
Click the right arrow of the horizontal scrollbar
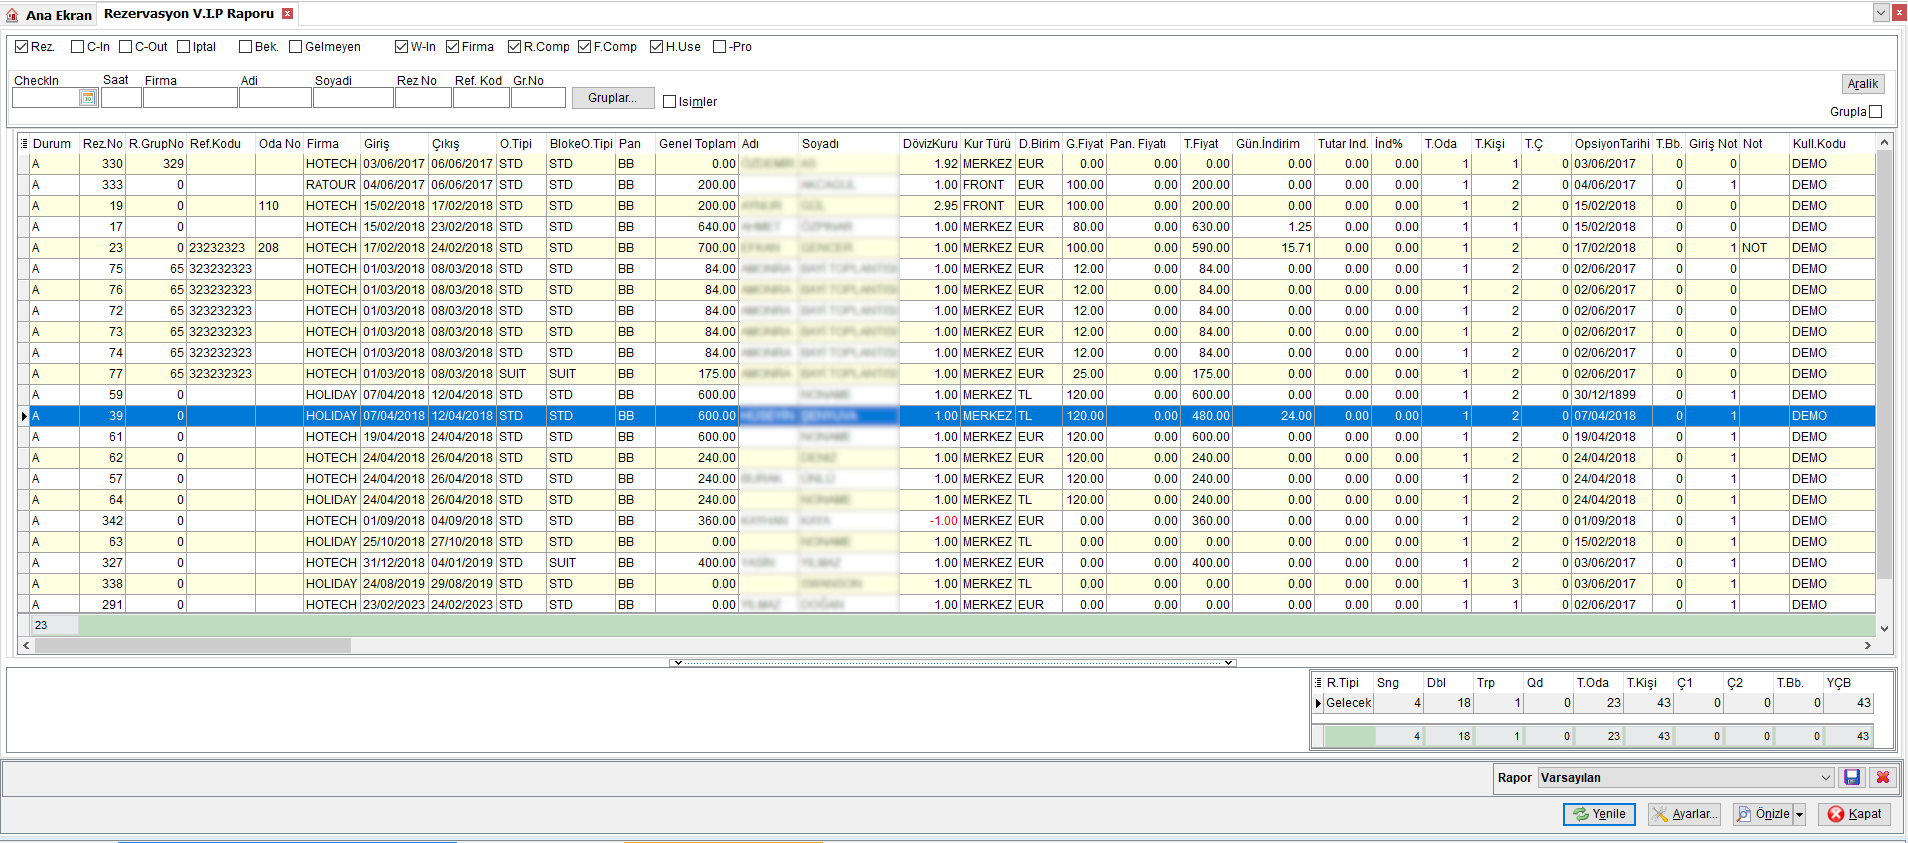tap(1868, 646)
